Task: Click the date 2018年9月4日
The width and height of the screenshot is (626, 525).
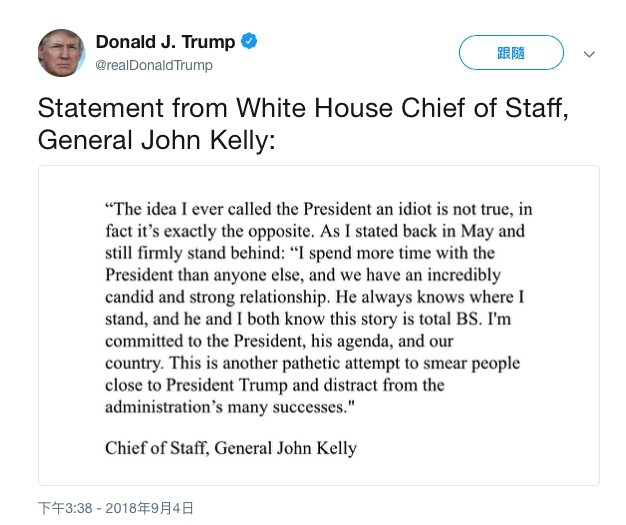Action: coord(150,508)
